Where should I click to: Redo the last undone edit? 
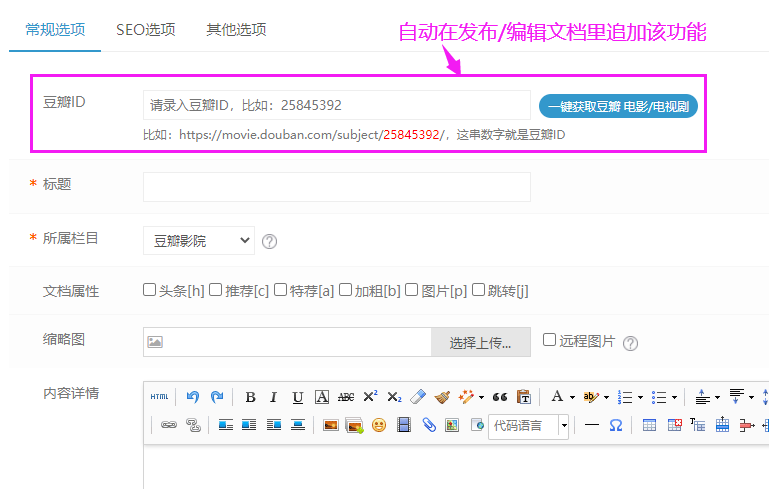[x=217, y=397]
